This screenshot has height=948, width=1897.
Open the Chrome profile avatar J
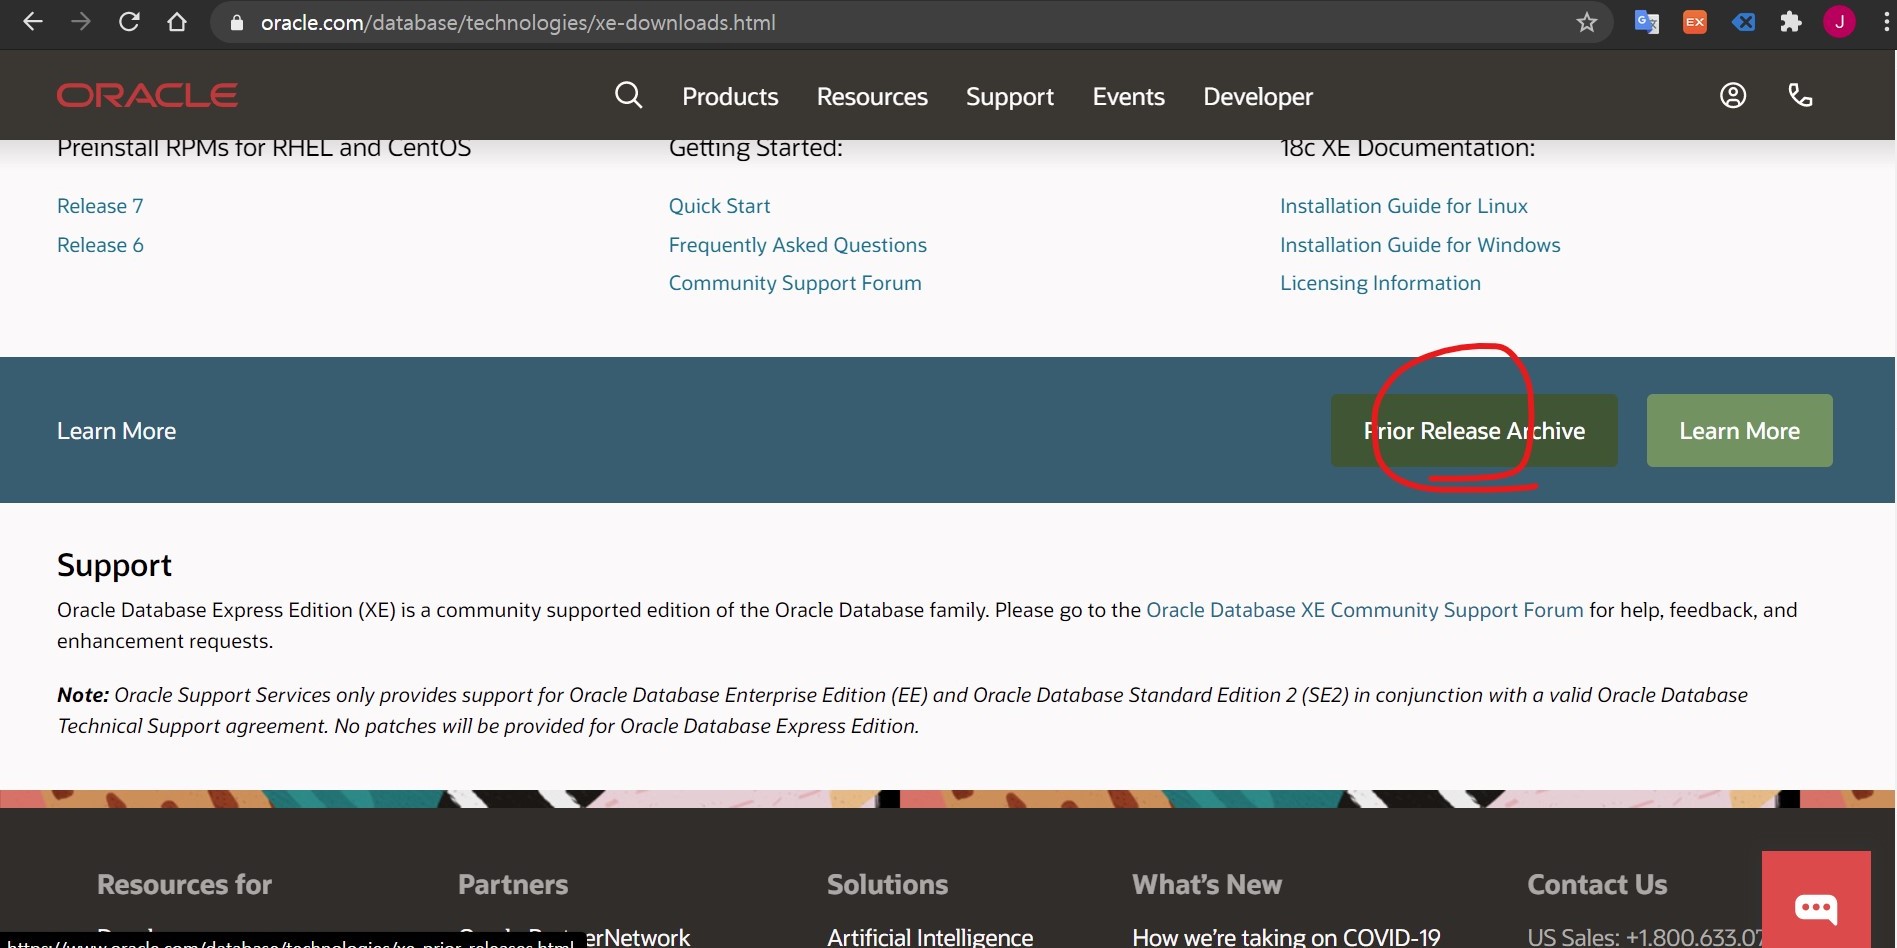(1839, 22)
